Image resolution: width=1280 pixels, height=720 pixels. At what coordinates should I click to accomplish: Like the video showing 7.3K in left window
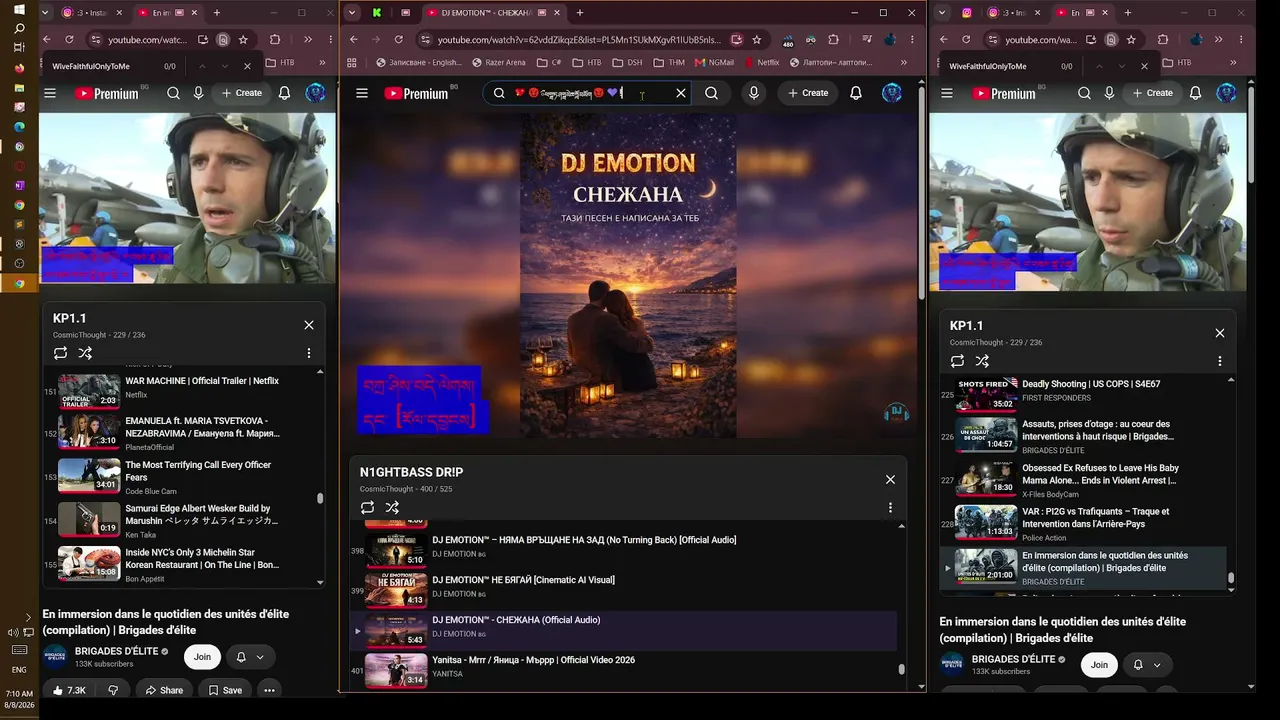69,690
